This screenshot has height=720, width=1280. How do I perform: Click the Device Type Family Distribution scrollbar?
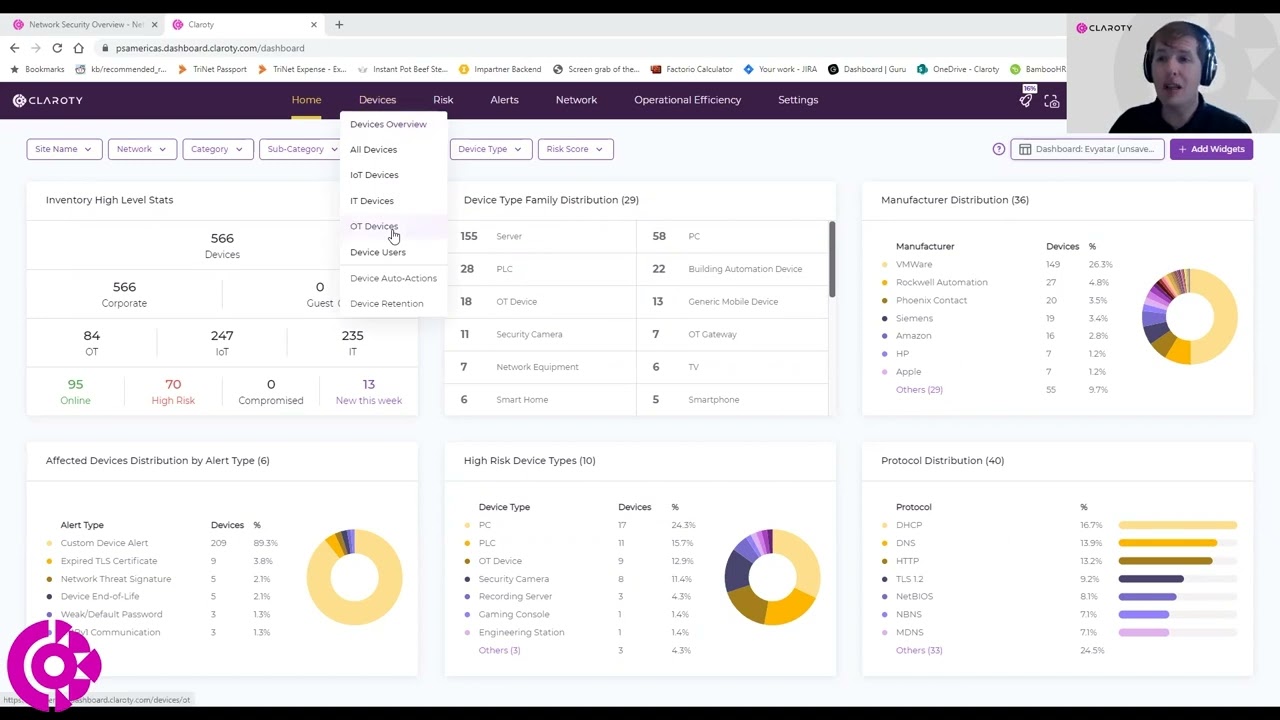pyautogui.click(x=831, y=258)
